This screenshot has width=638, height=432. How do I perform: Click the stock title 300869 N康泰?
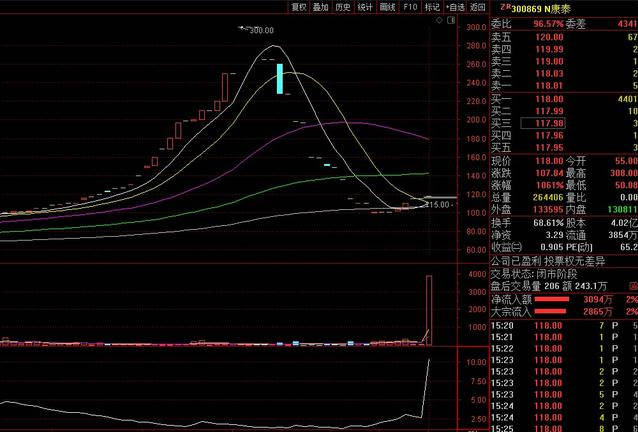tap(541, 9)
